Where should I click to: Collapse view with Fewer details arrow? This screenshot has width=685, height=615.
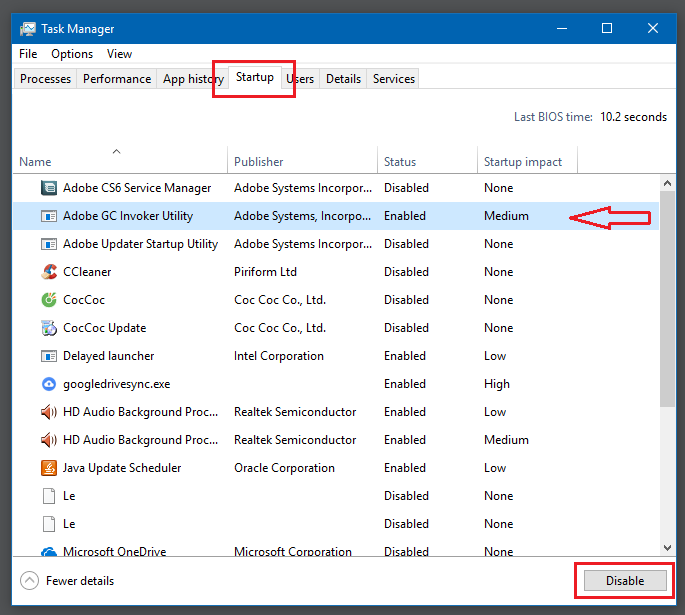(x=29, y=580)
